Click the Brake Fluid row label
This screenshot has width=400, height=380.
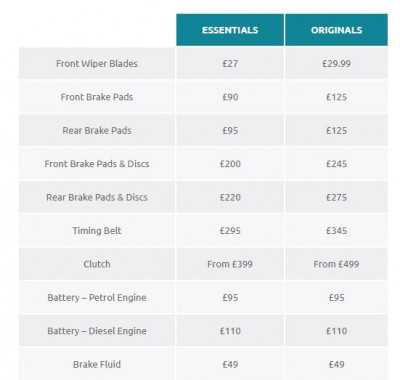tap(97, 364)
